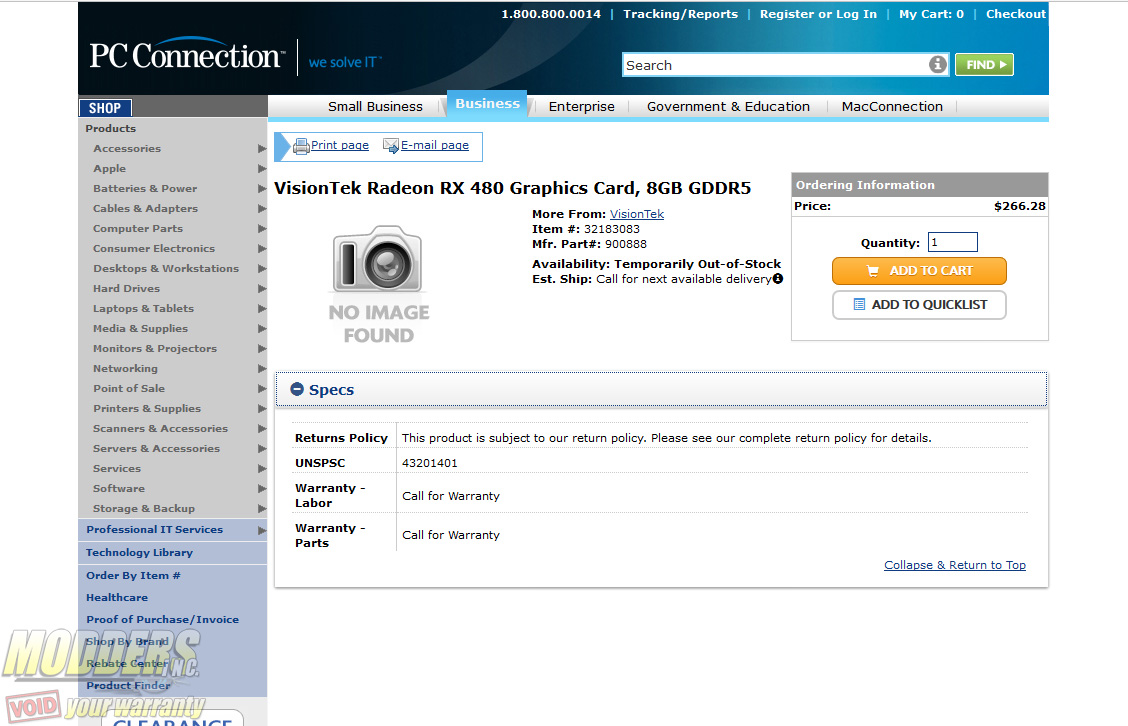
Task: Open the Software category
Action: (x=119, y=489)
